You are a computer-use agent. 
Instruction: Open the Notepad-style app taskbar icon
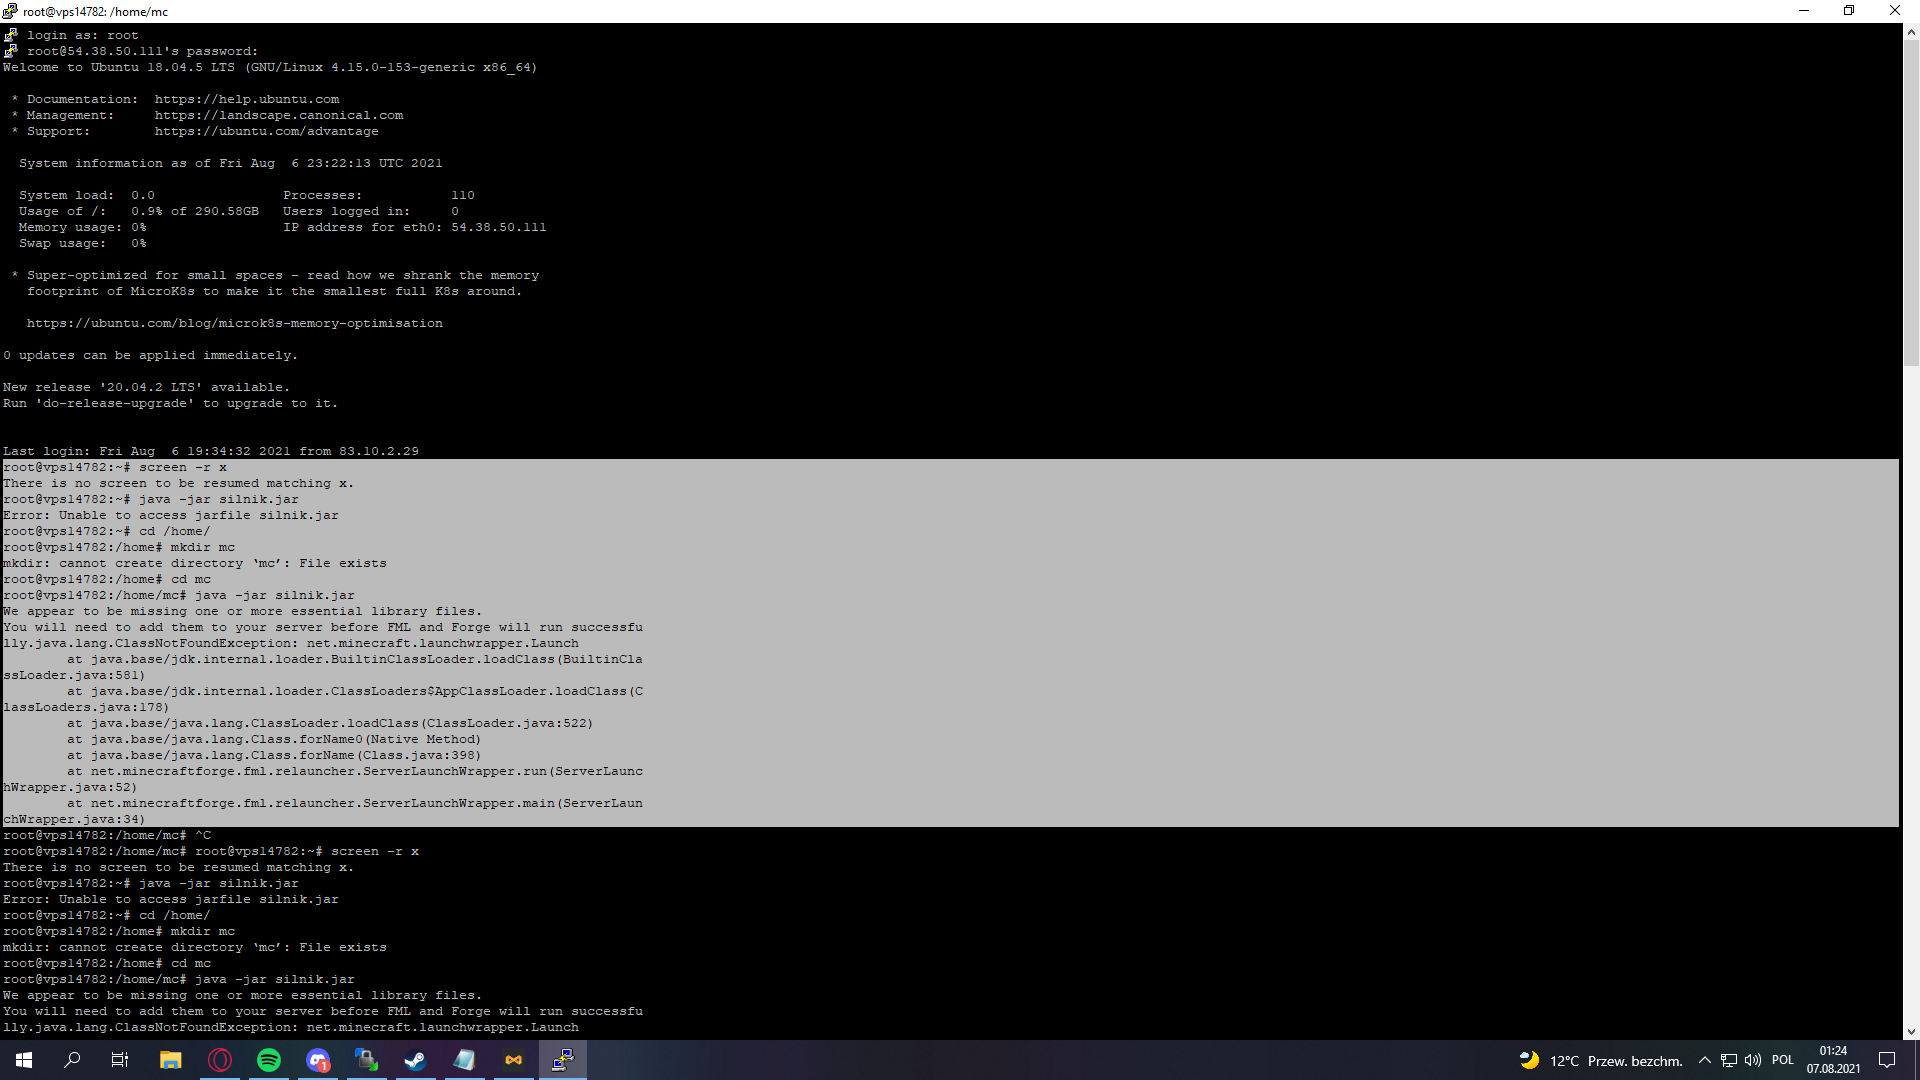465,1060
